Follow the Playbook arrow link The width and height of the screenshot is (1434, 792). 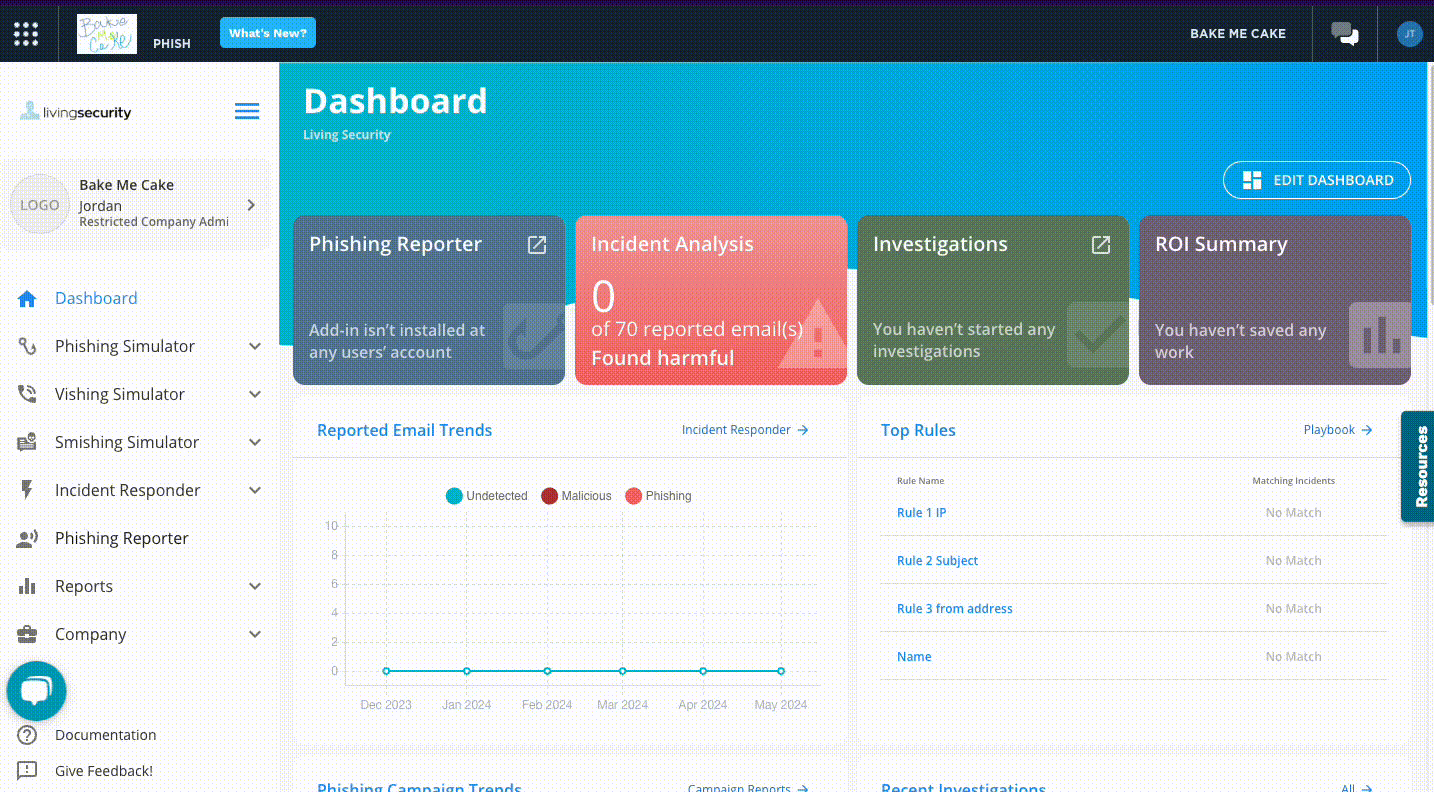click(x=1338, y=430)
